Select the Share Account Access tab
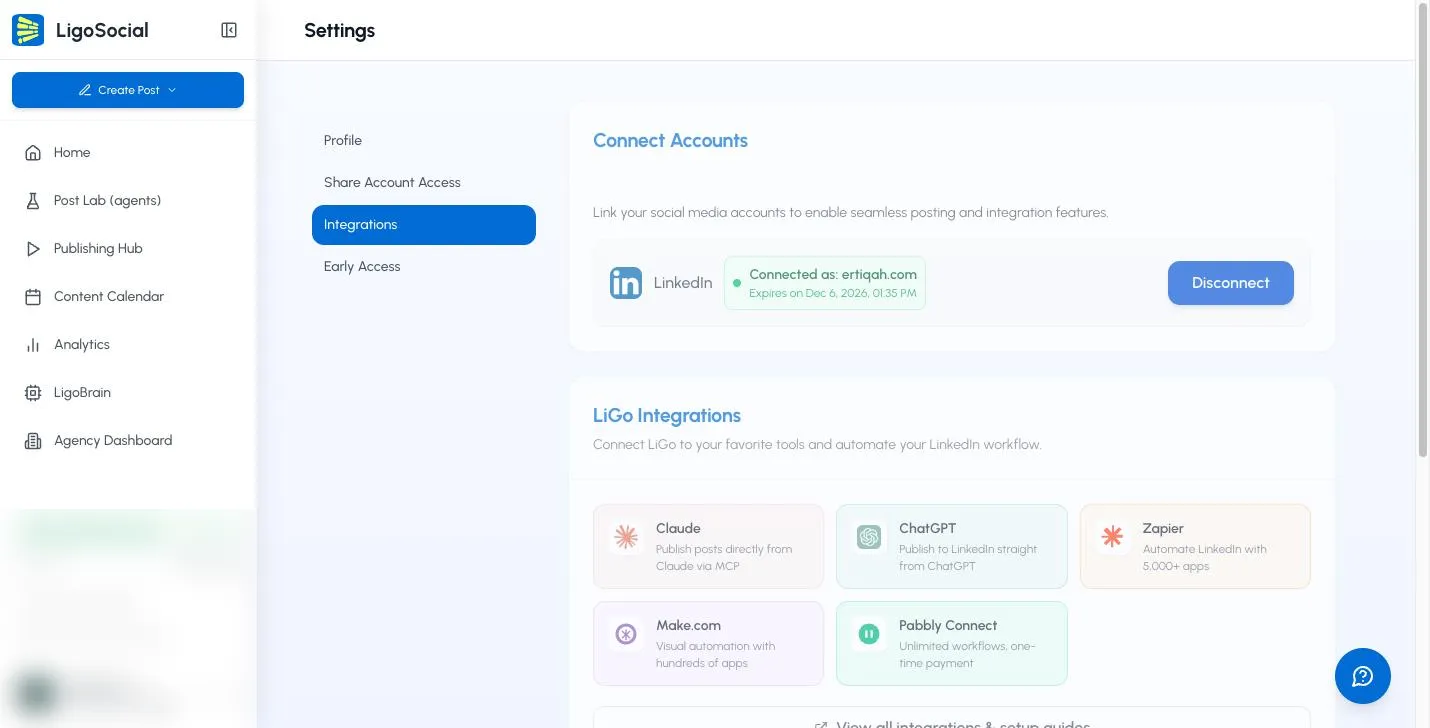 click(424, 183)
